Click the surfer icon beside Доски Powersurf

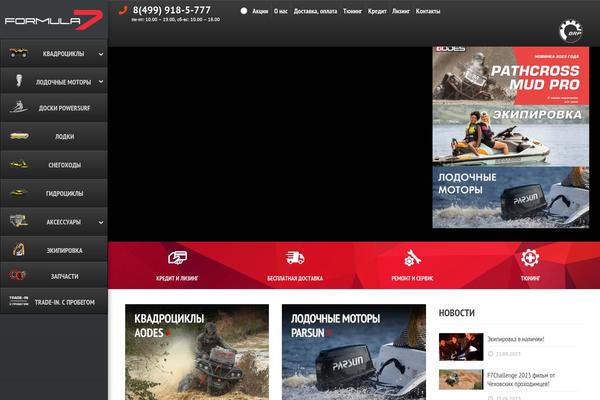(18, 107)
